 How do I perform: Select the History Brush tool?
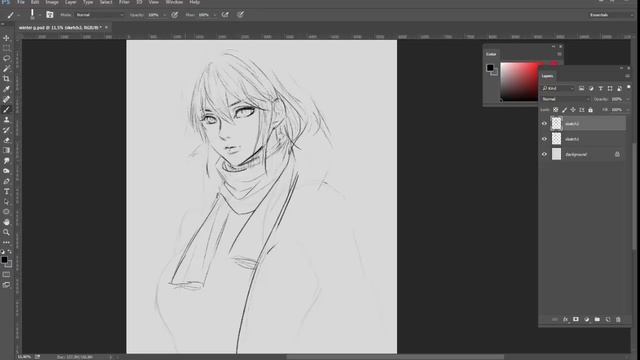6,130
